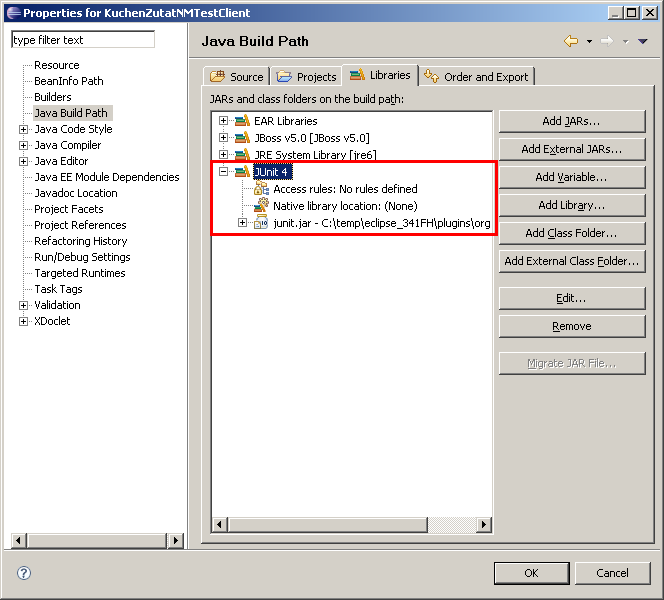The image size is (664, 600).
Task: Click the greyed forward arrow icon
Action: [x=607, y=41]
